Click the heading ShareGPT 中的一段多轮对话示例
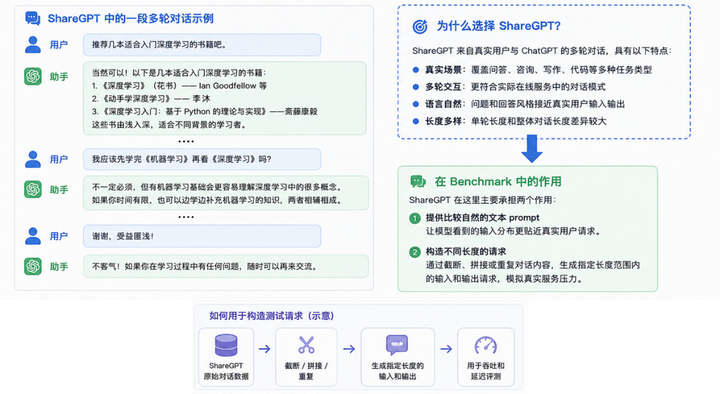This screenshot has height=394, width=720. [131, 19]
